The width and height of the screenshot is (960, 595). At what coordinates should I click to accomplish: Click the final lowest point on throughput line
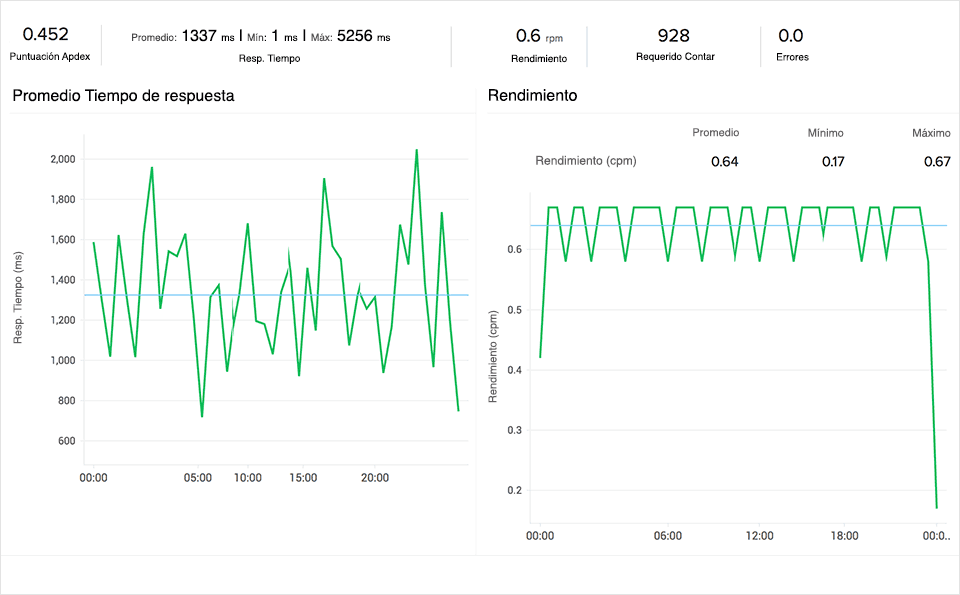(937, 508)
